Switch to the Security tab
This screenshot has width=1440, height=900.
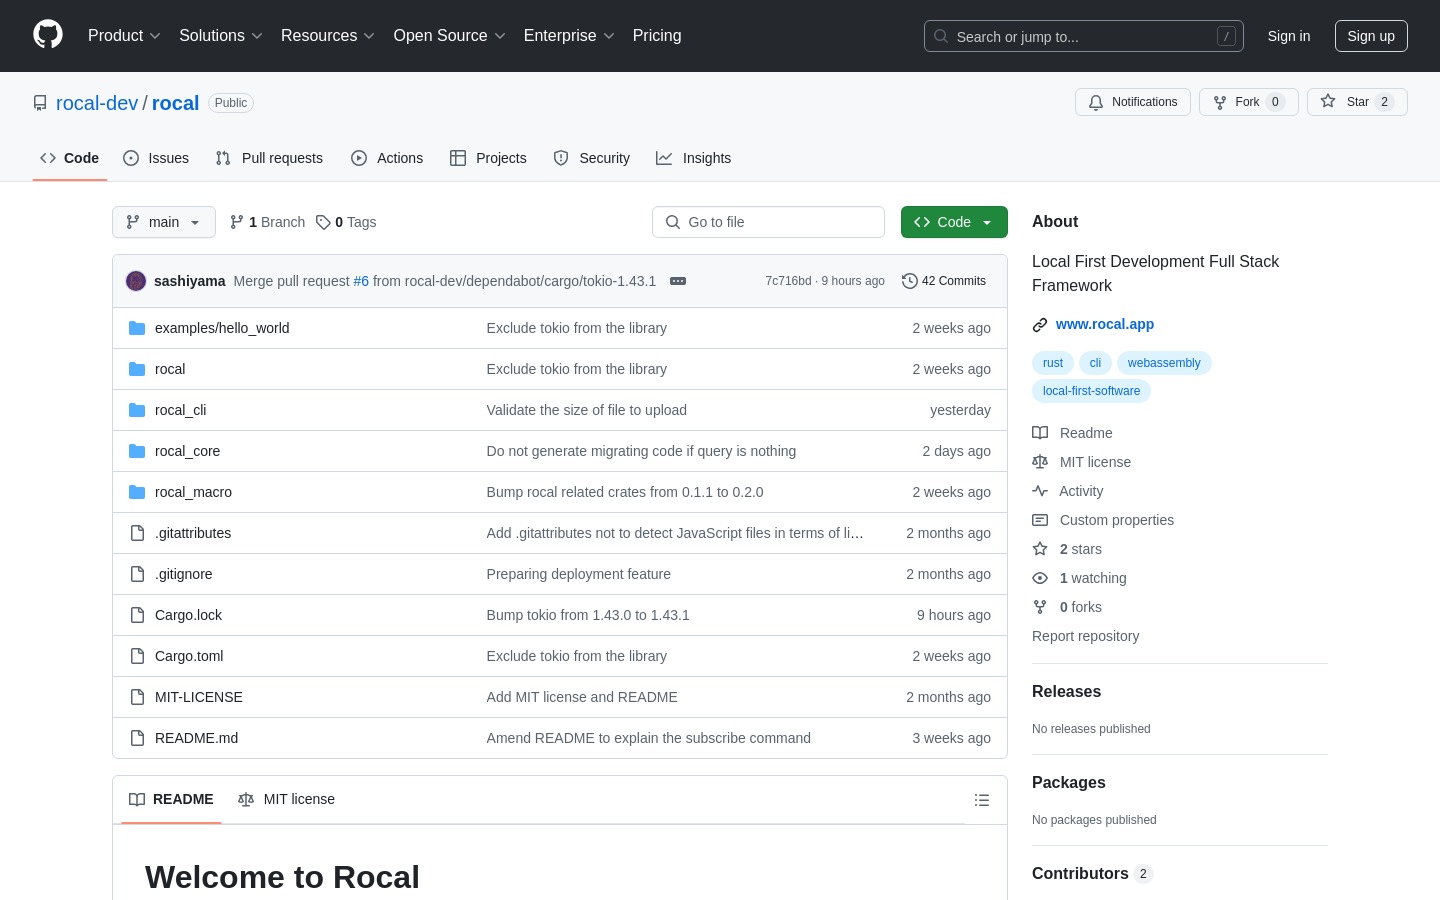(x=592, y=158)
